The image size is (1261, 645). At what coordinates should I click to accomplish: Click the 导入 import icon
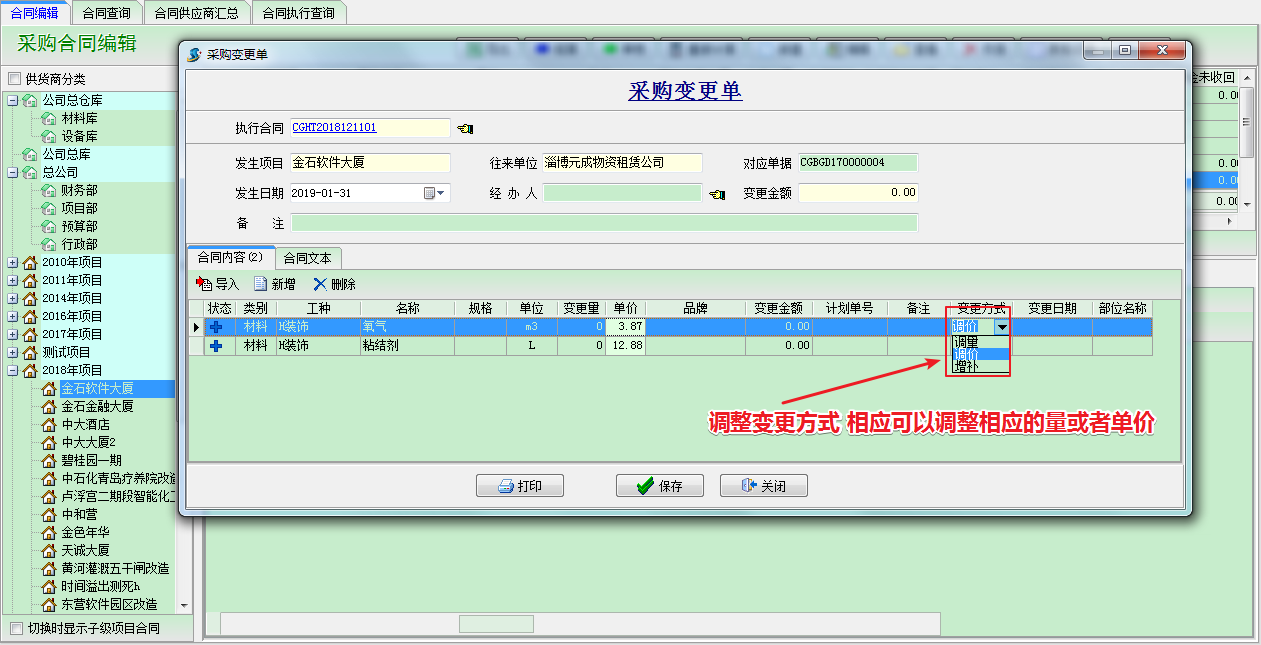(x=205, y=284)
